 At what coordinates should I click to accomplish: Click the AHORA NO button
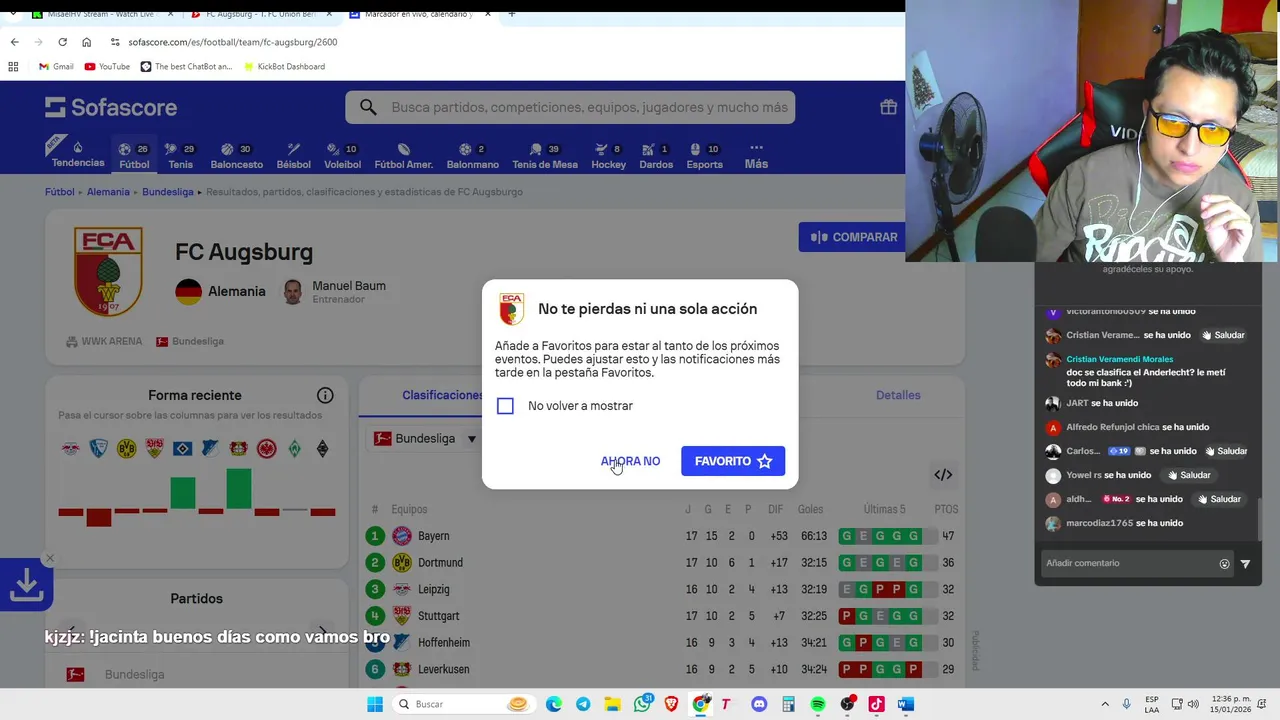630,461
